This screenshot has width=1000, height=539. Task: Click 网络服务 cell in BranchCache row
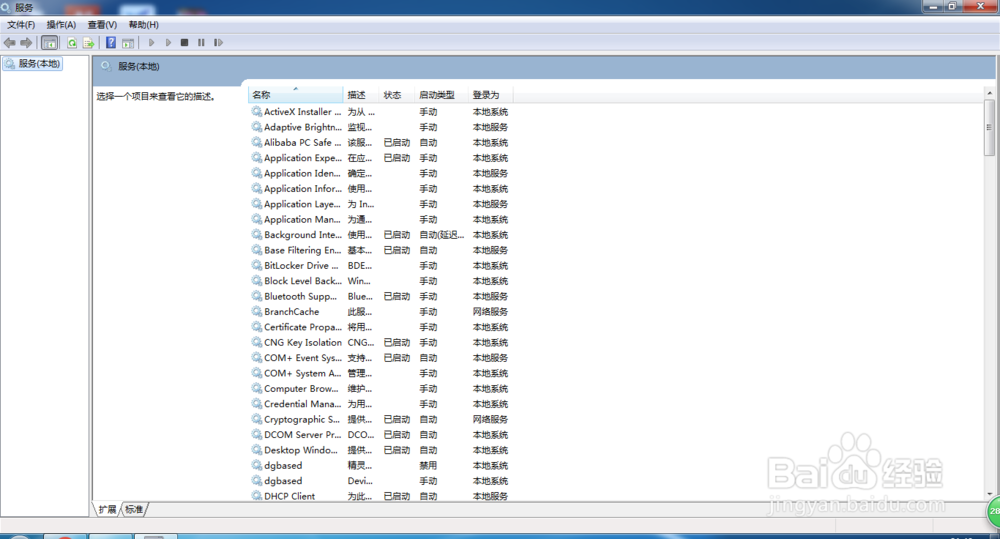pyautogui.click(x=490, y=311)
